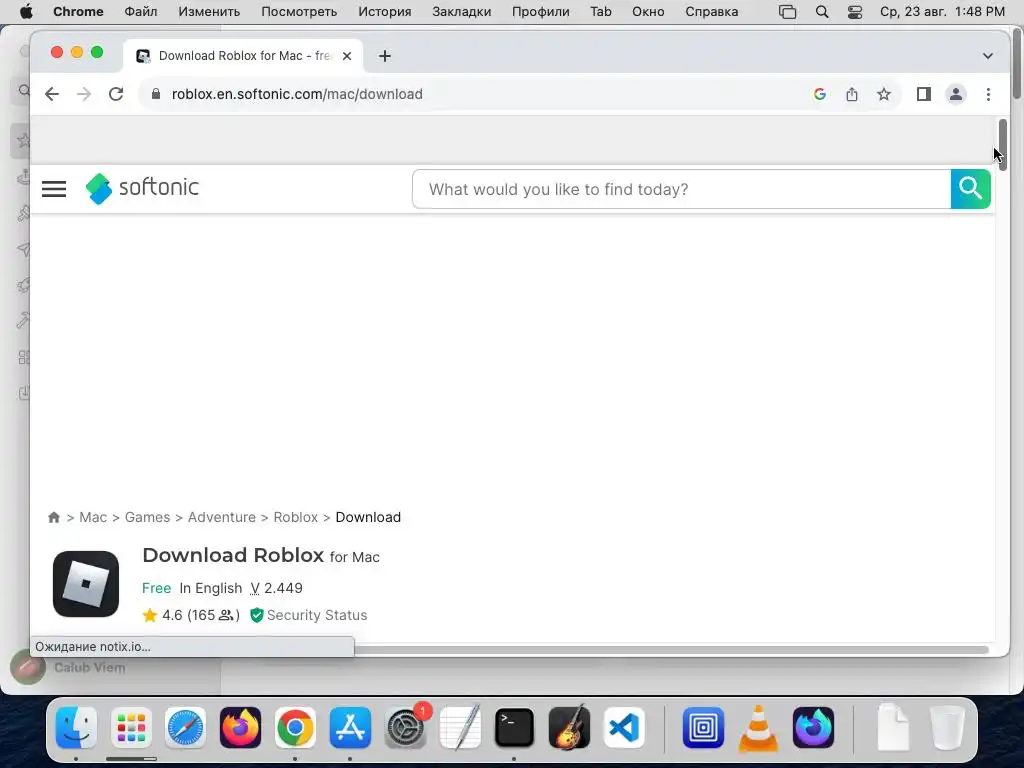
Task: Open a new tab with the plus button
Action: [385, 56]
